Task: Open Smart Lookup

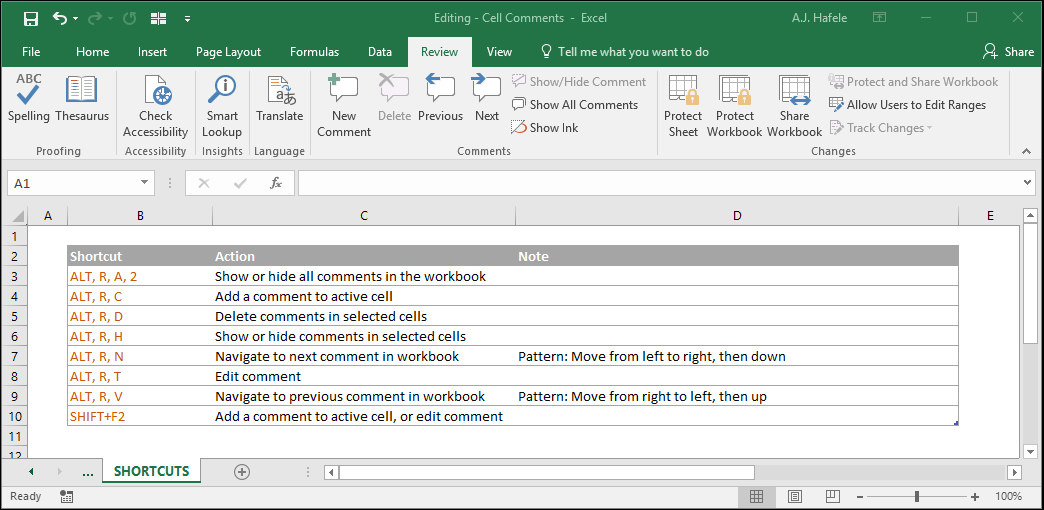Action: (x=222, y=107)
